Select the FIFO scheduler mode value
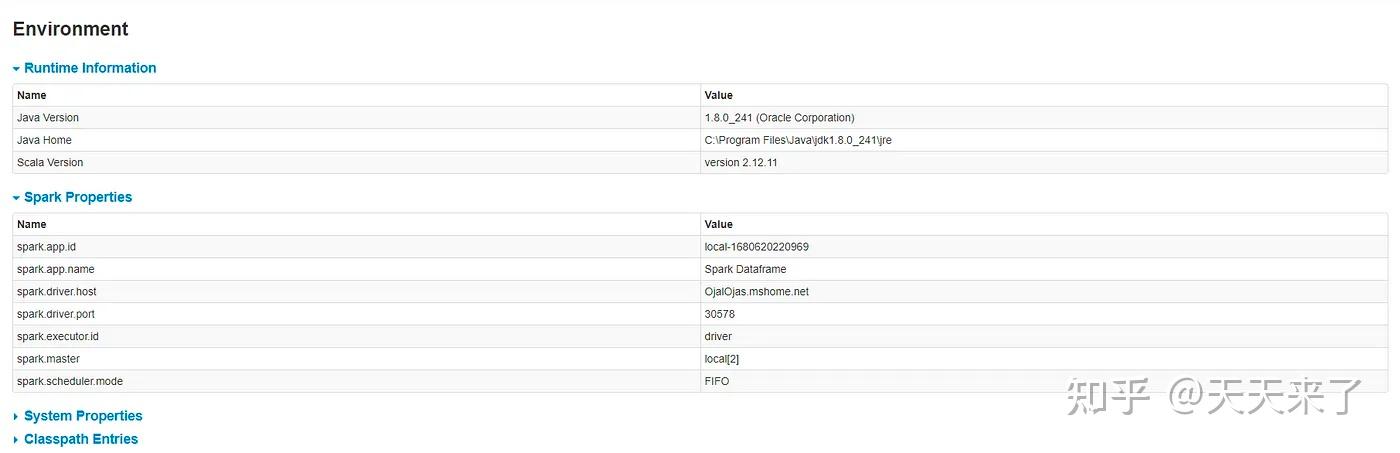Image resolution: width=1400 pixels, height=453 pixels. point(717,381)
